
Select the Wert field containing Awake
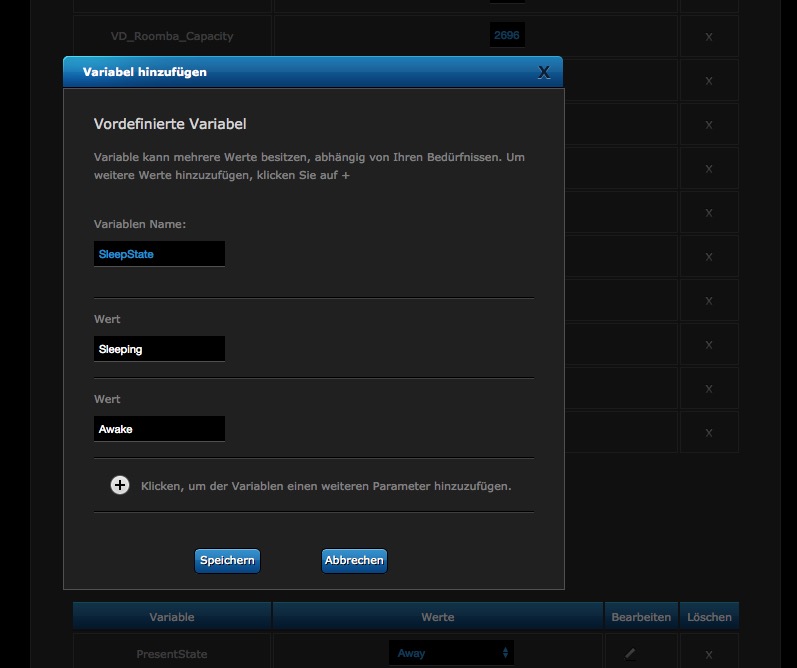159,429
